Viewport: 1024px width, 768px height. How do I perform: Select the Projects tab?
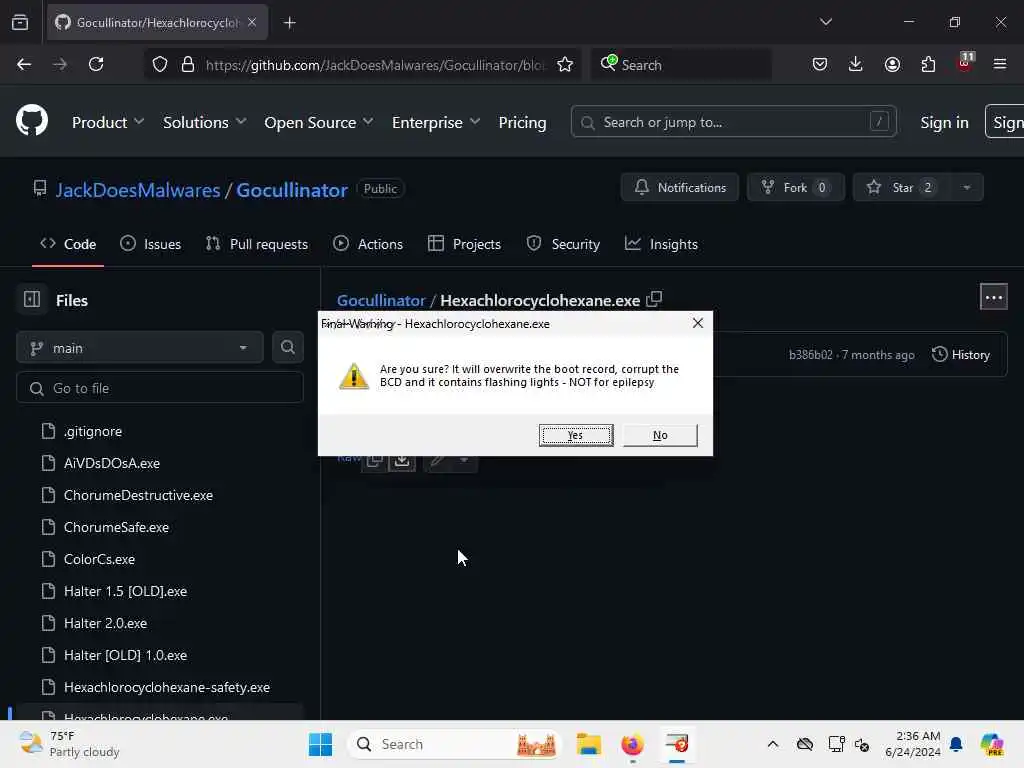point(464,244)
